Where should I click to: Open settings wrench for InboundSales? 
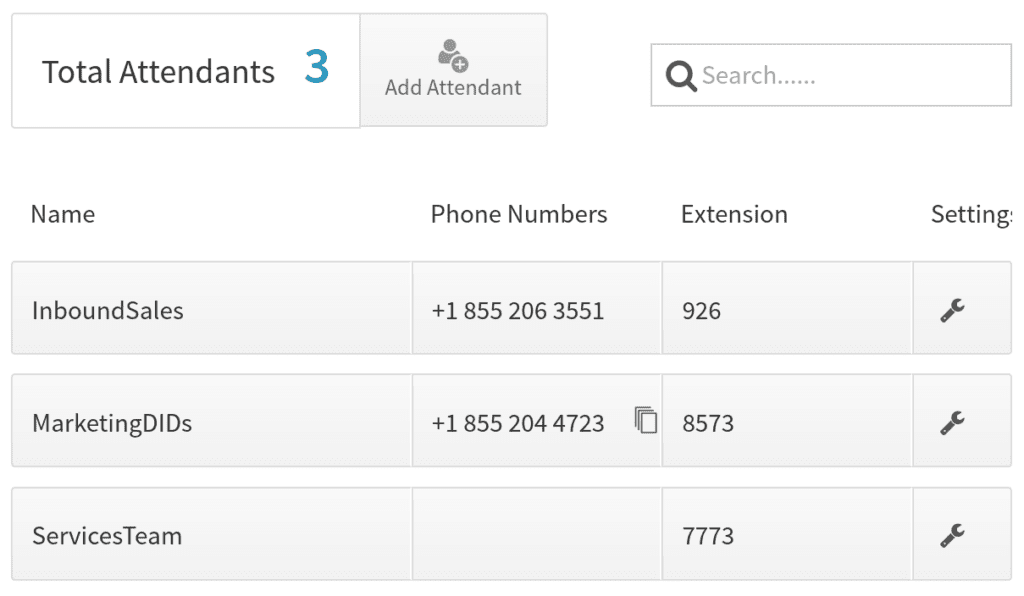(952, 311)
